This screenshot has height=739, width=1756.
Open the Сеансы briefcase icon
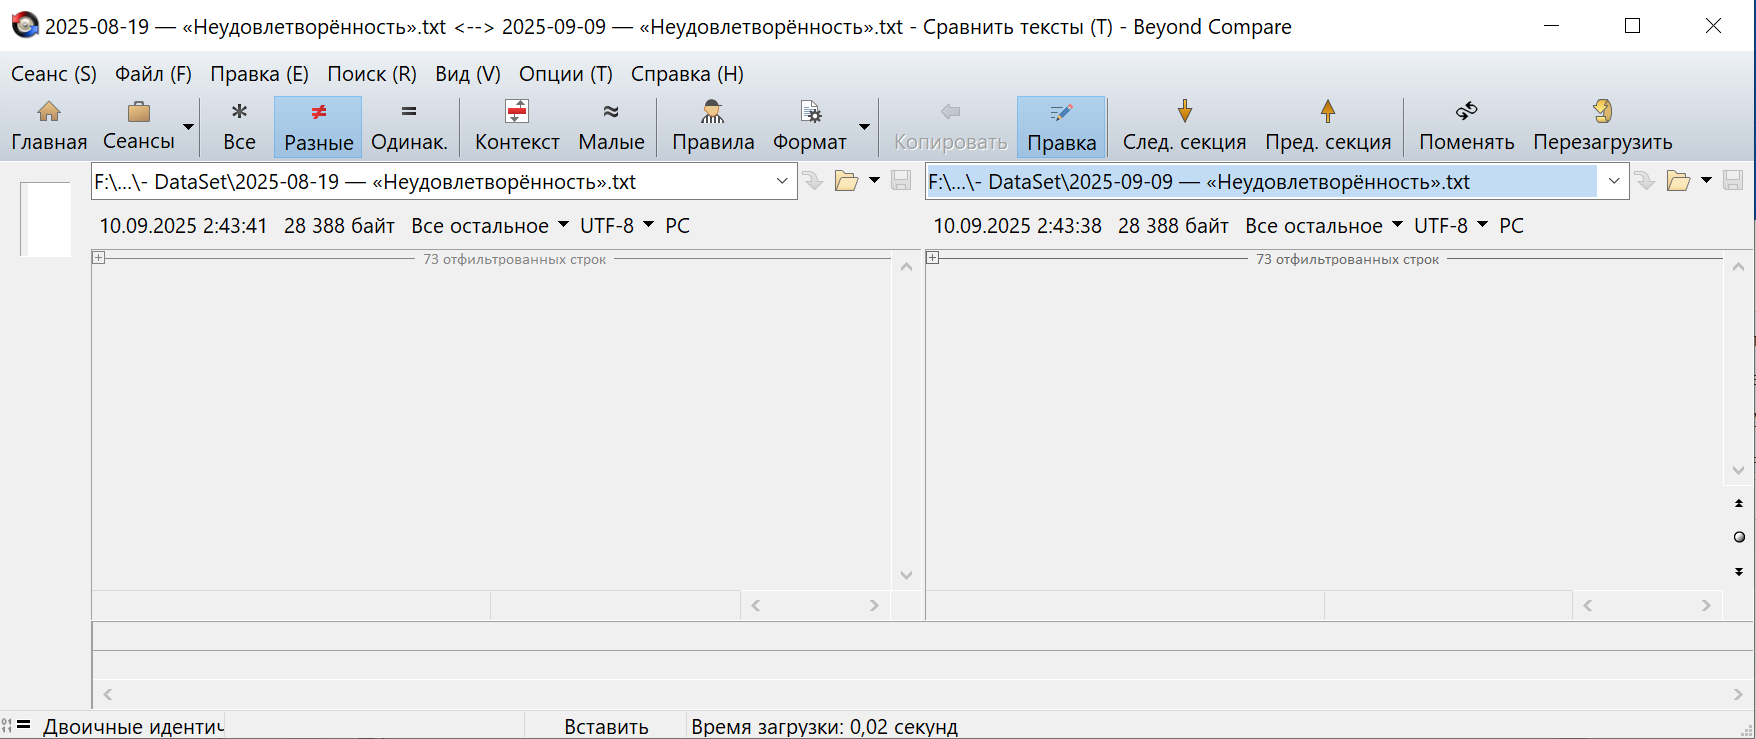tap(139, 112)
